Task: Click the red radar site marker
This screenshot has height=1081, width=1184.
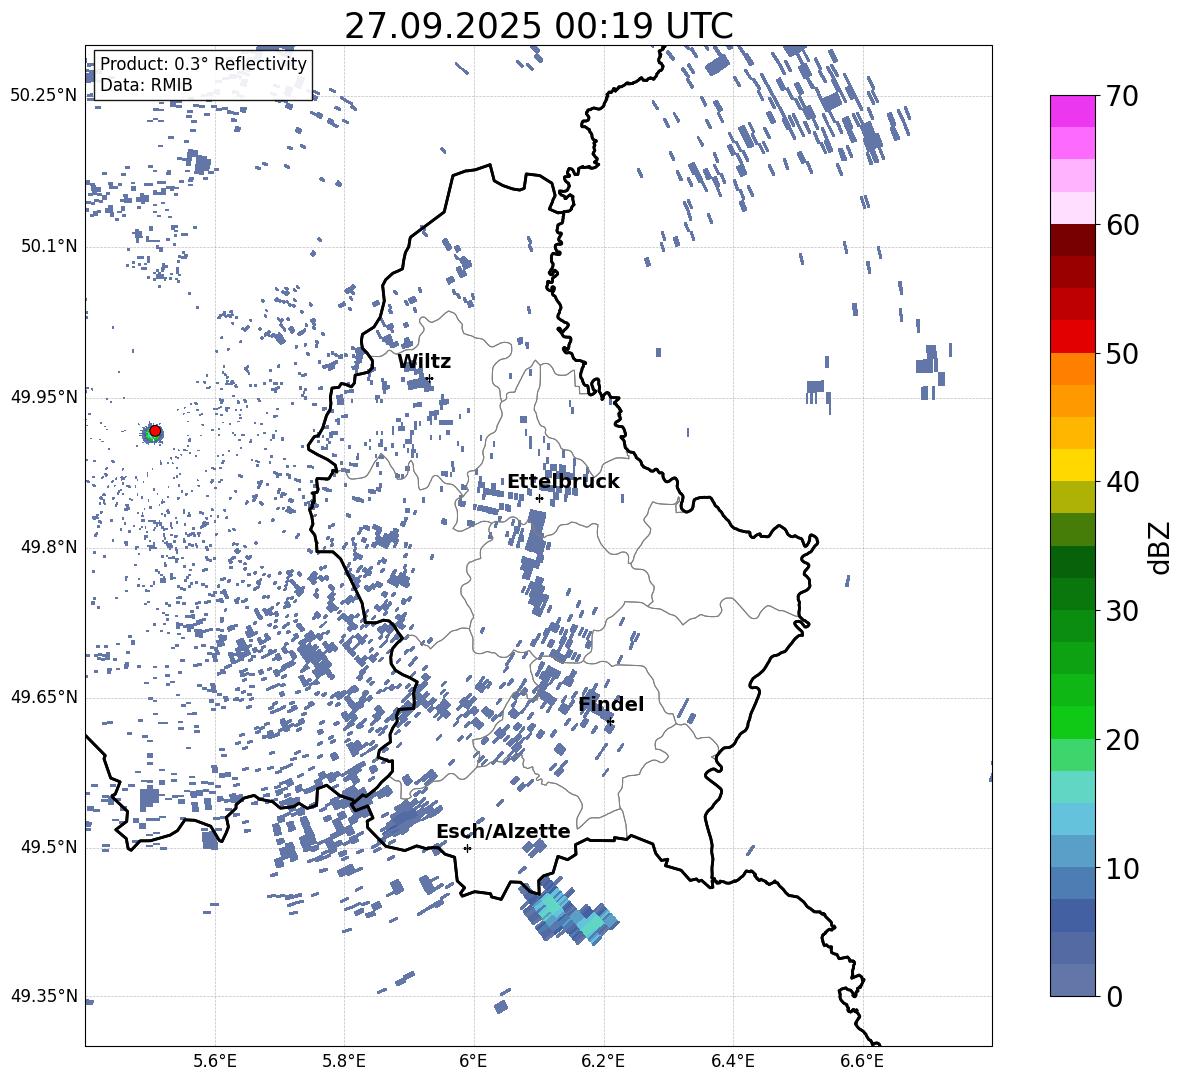Action: (x=155, y=431)
